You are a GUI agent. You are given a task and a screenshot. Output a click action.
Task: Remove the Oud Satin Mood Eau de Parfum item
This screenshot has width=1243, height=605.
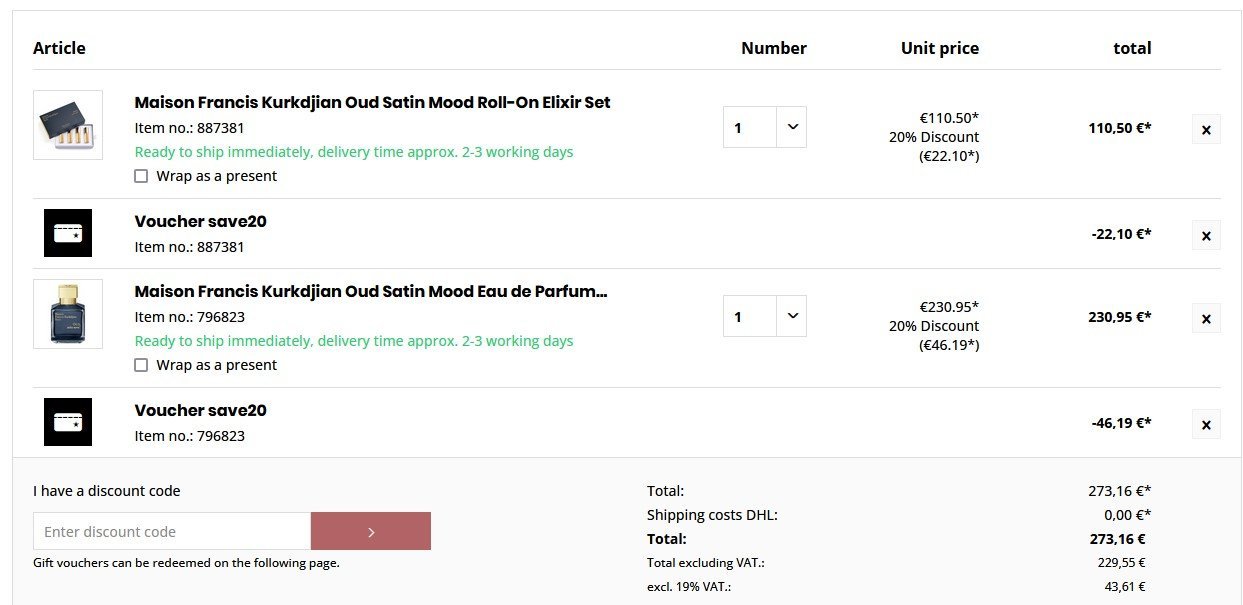(x=1206, y=318)
